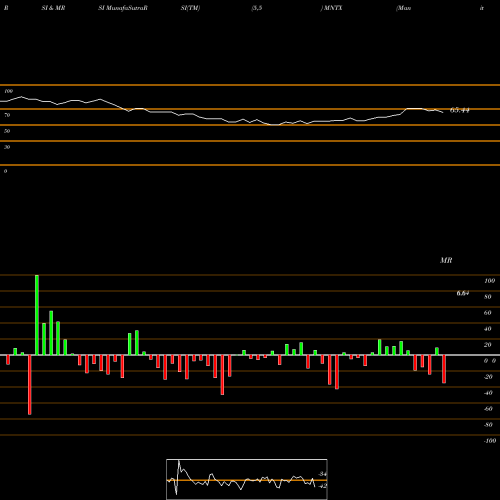Image resolution: width=500 pixels, height=500 pixels.
Task: Click the MR axis label -40
Action: [488, 393]
